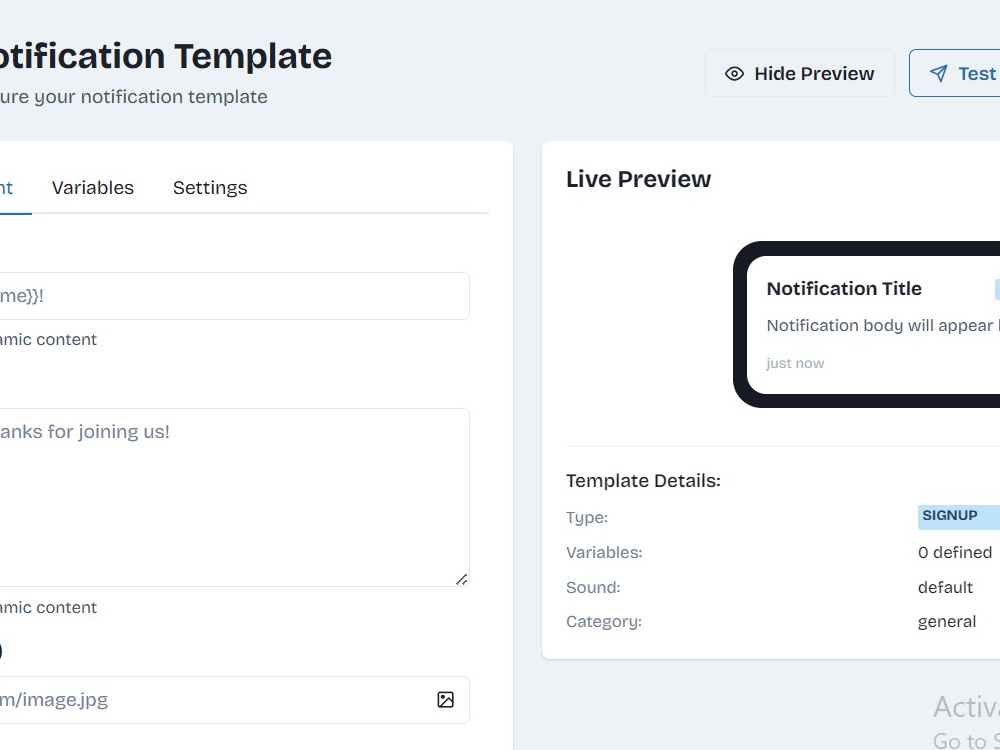
Task: Click the image icon in the URL field
Action: 446,700
